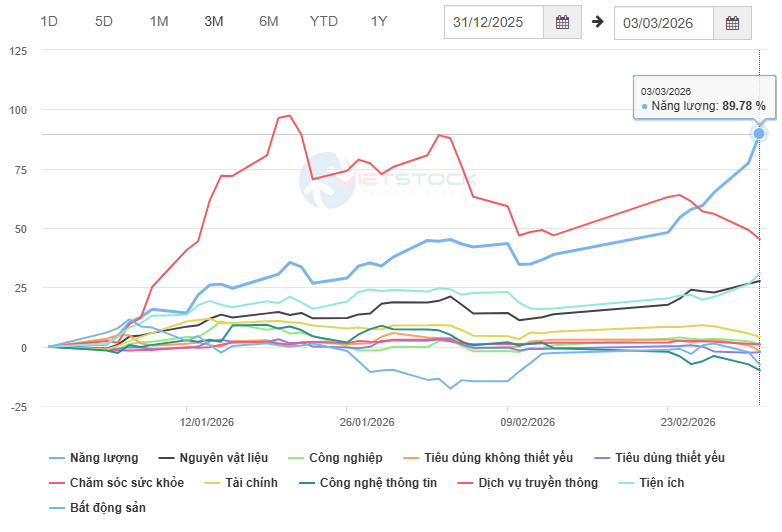Viewport: 782px width, 532px height.
Task: Click the Dịch vụ truyền thông legend label
Action: point(538,483)
